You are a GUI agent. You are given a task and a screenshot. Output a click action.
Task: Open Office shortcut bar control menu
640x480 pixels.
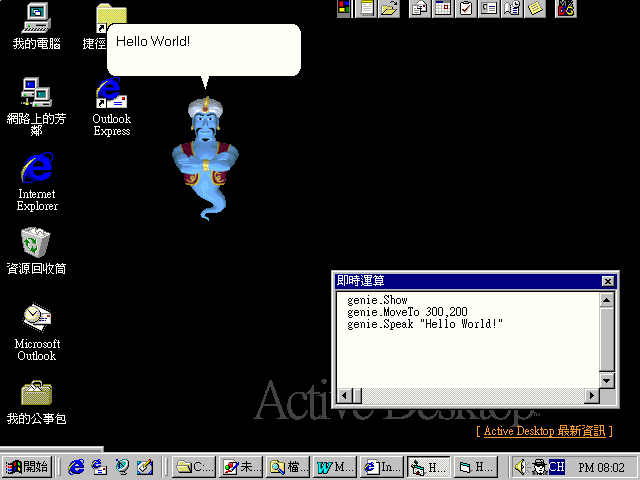pos(344,9)
